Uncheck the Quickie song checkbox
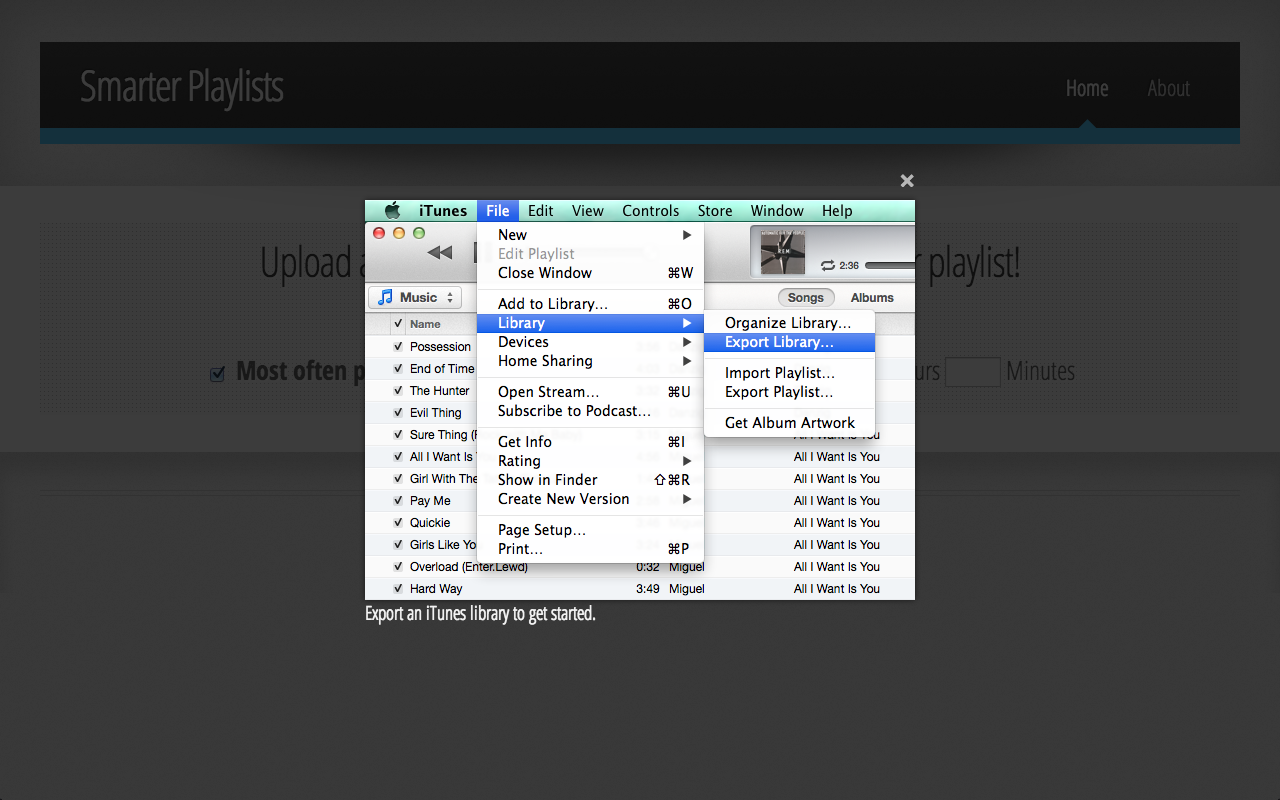The width and height of the screenshot is (1280, 800). coord(398,522)
